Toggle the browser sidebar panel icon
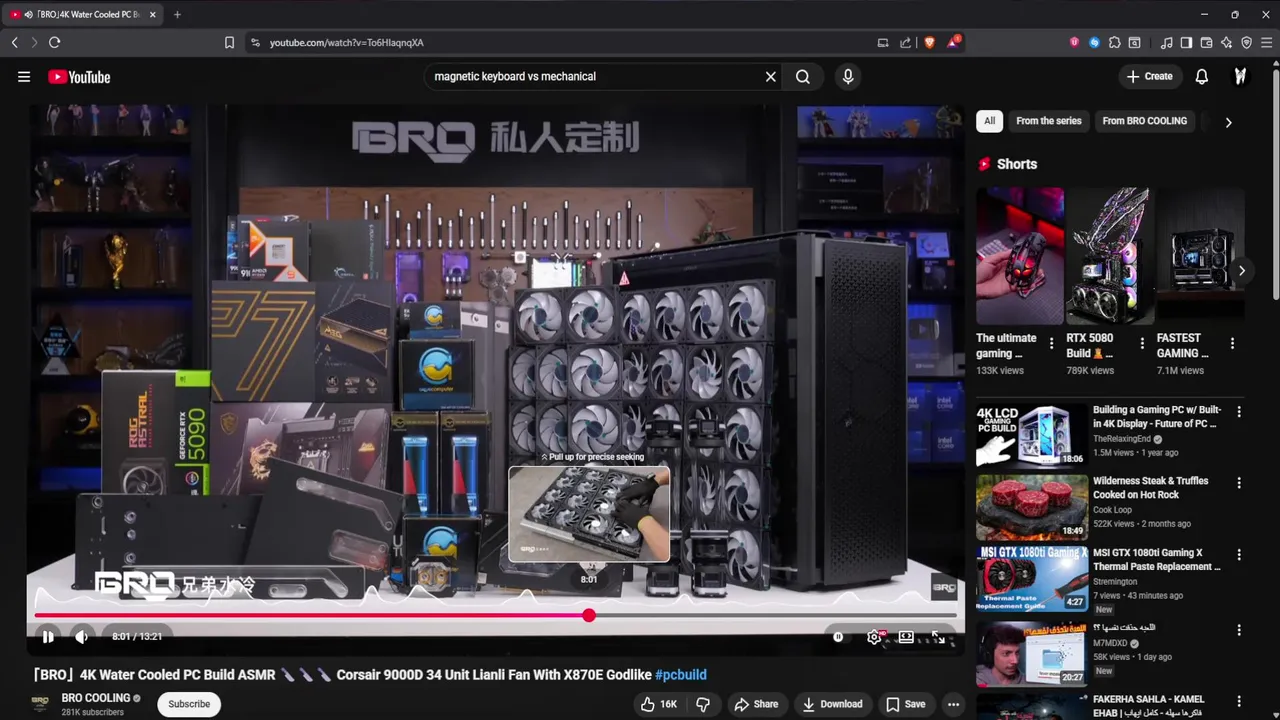 click(x=1186, y=42)
